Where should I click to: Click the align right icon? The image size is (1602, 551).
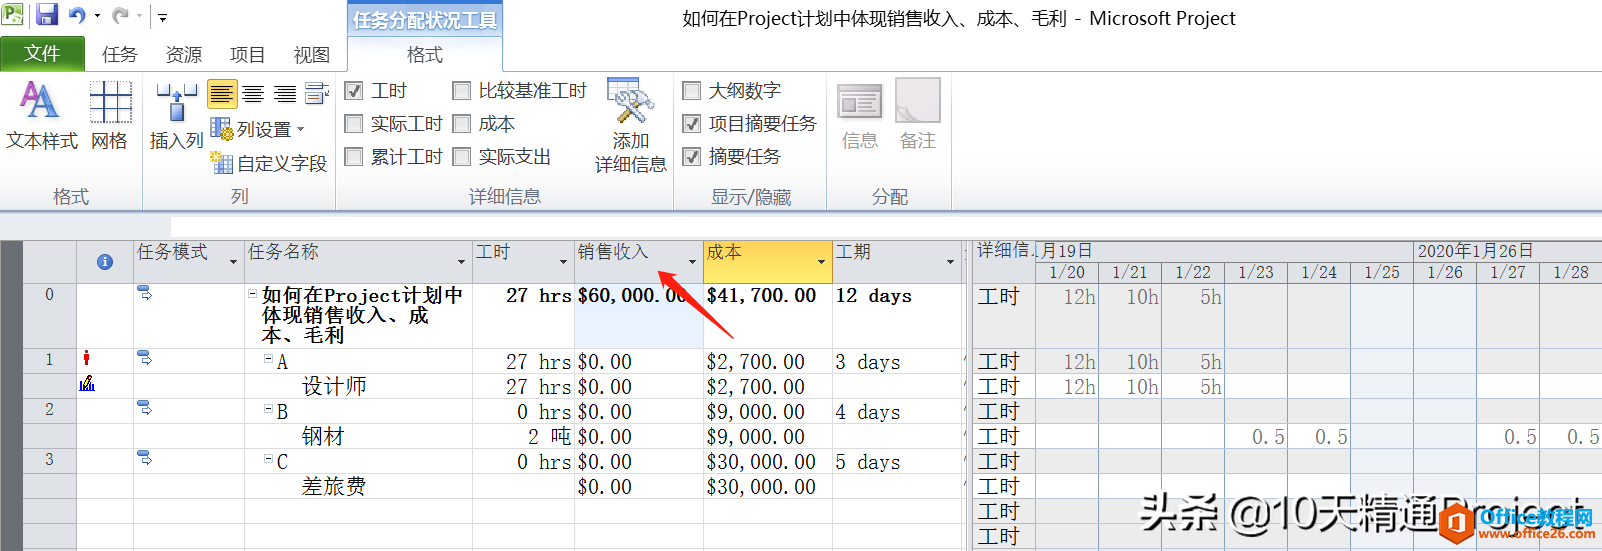[285, 94]
